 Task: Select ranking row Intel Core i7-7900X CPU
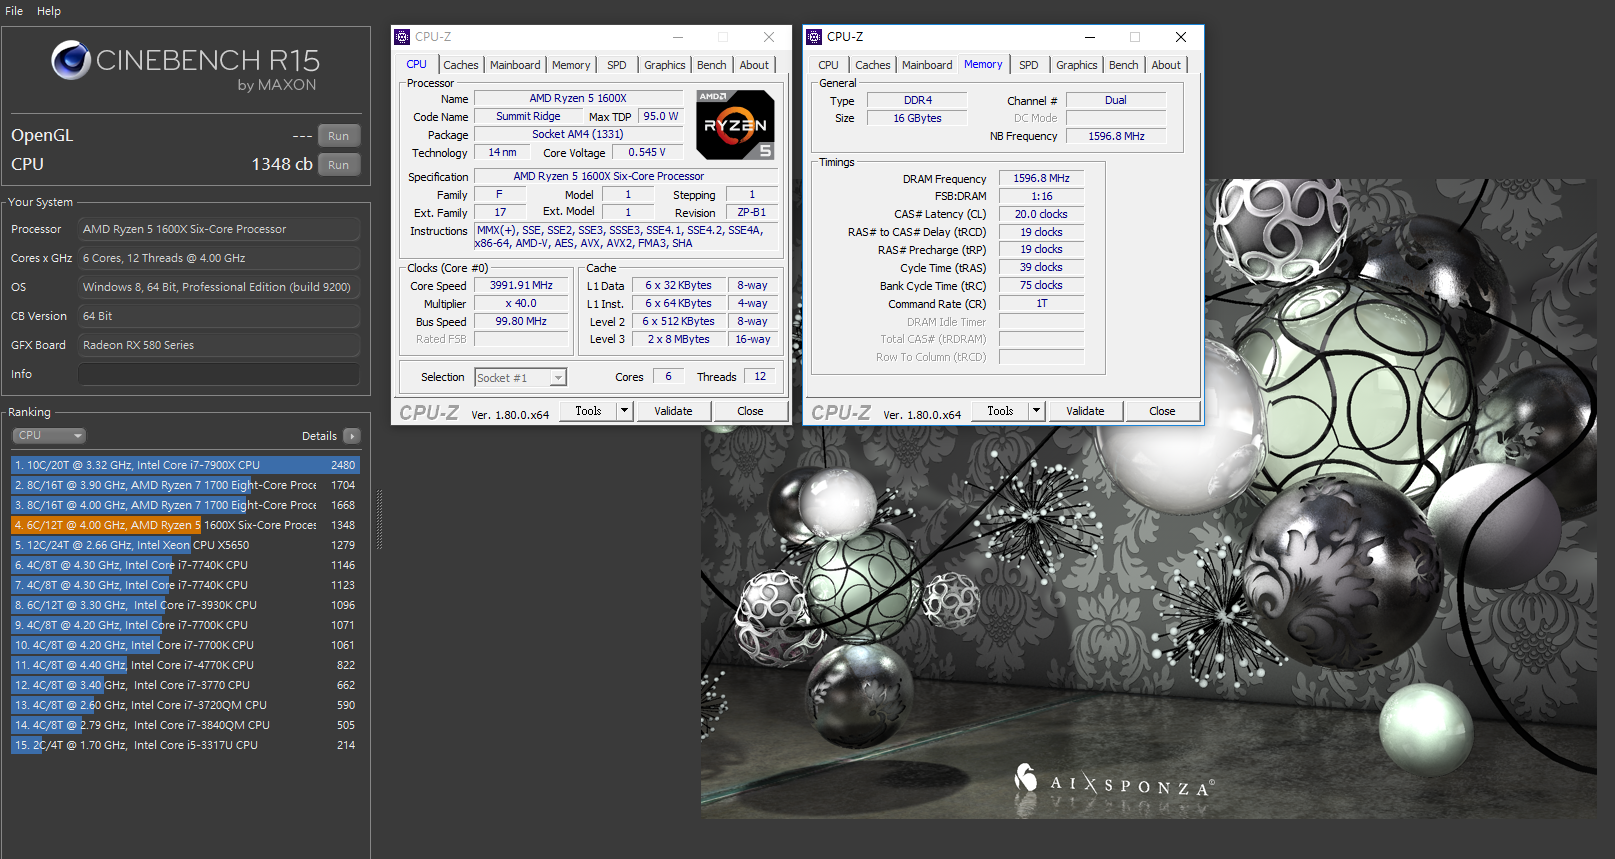click(185, 465)
